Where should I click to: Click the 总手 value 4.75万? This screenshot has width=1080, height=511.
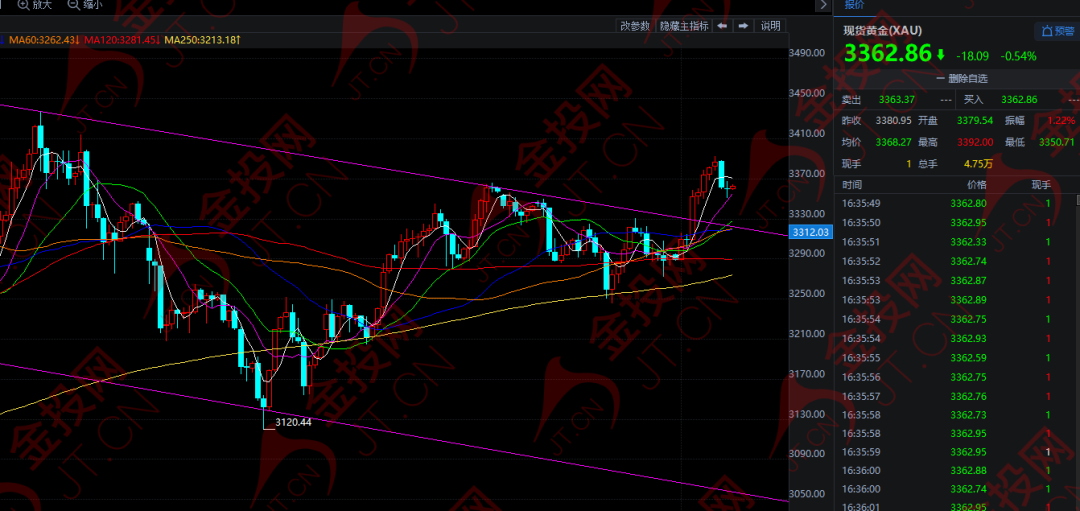pos(978,163)
